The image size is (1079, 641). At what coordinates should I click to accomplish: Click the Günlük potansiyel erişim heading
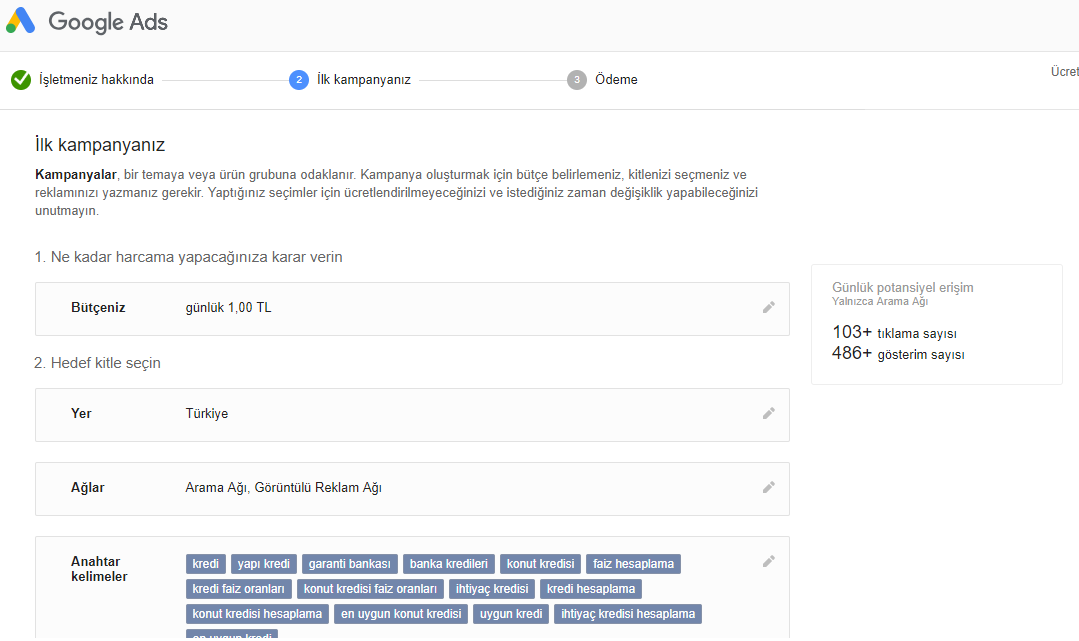click(x=903, y=287)
